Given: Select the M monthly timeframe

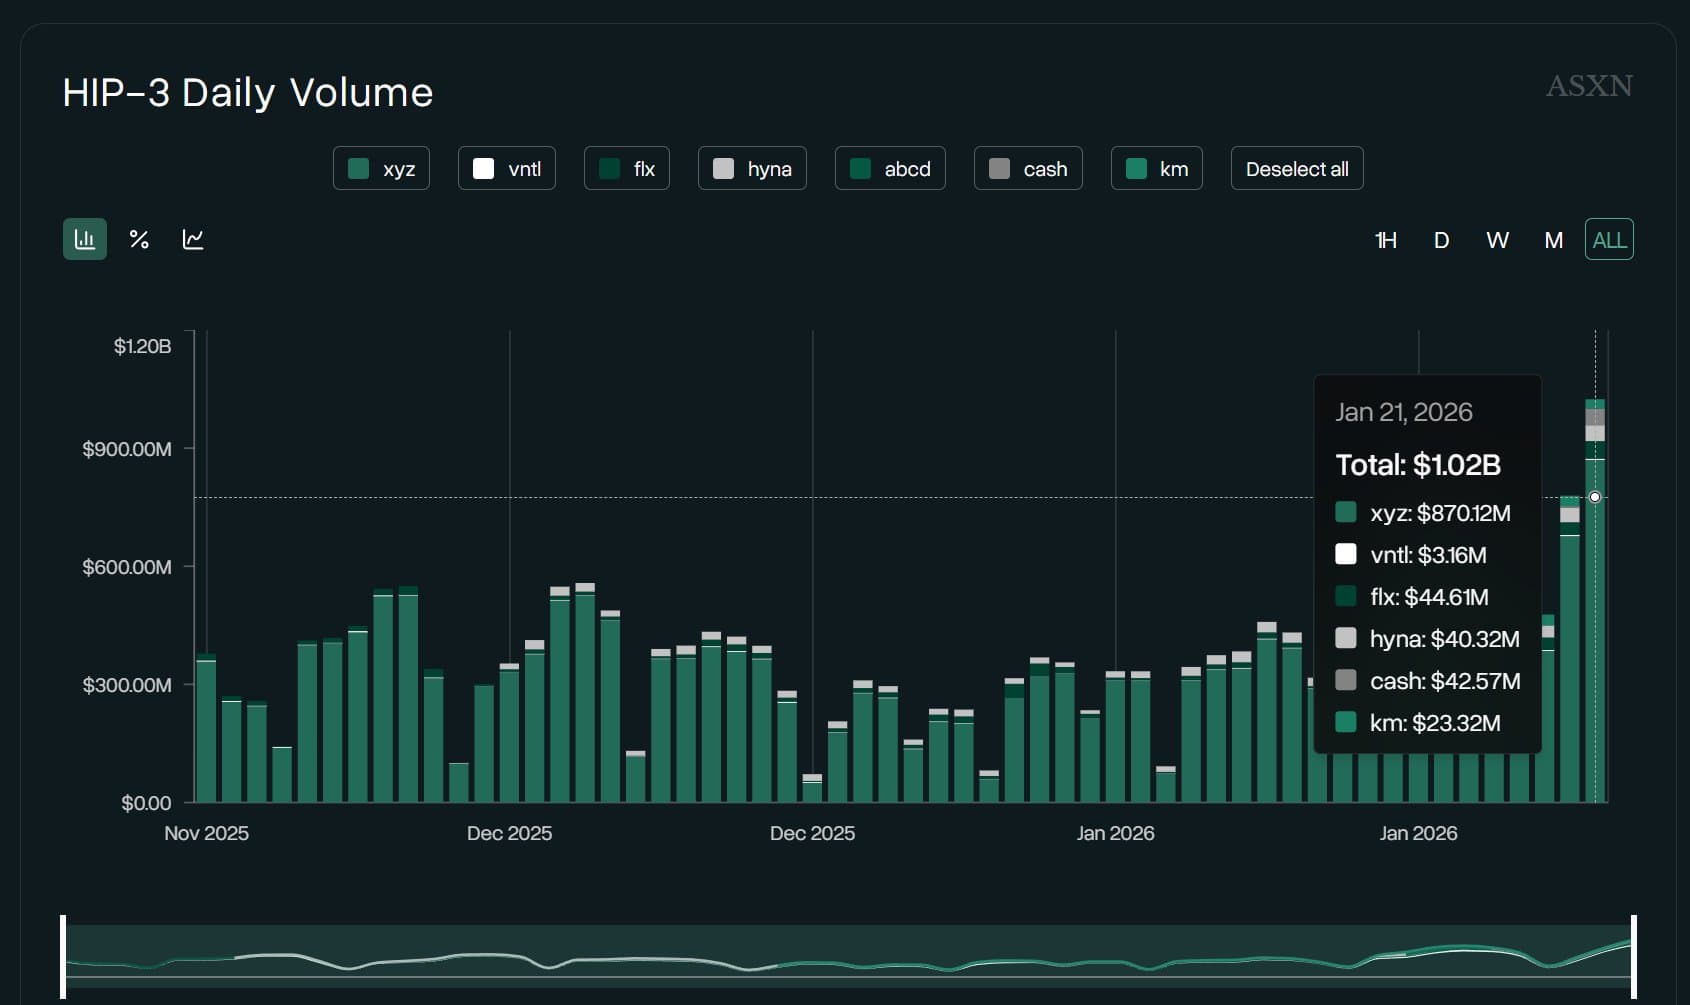Looking at the screenshot, I should click(1553, 240).
